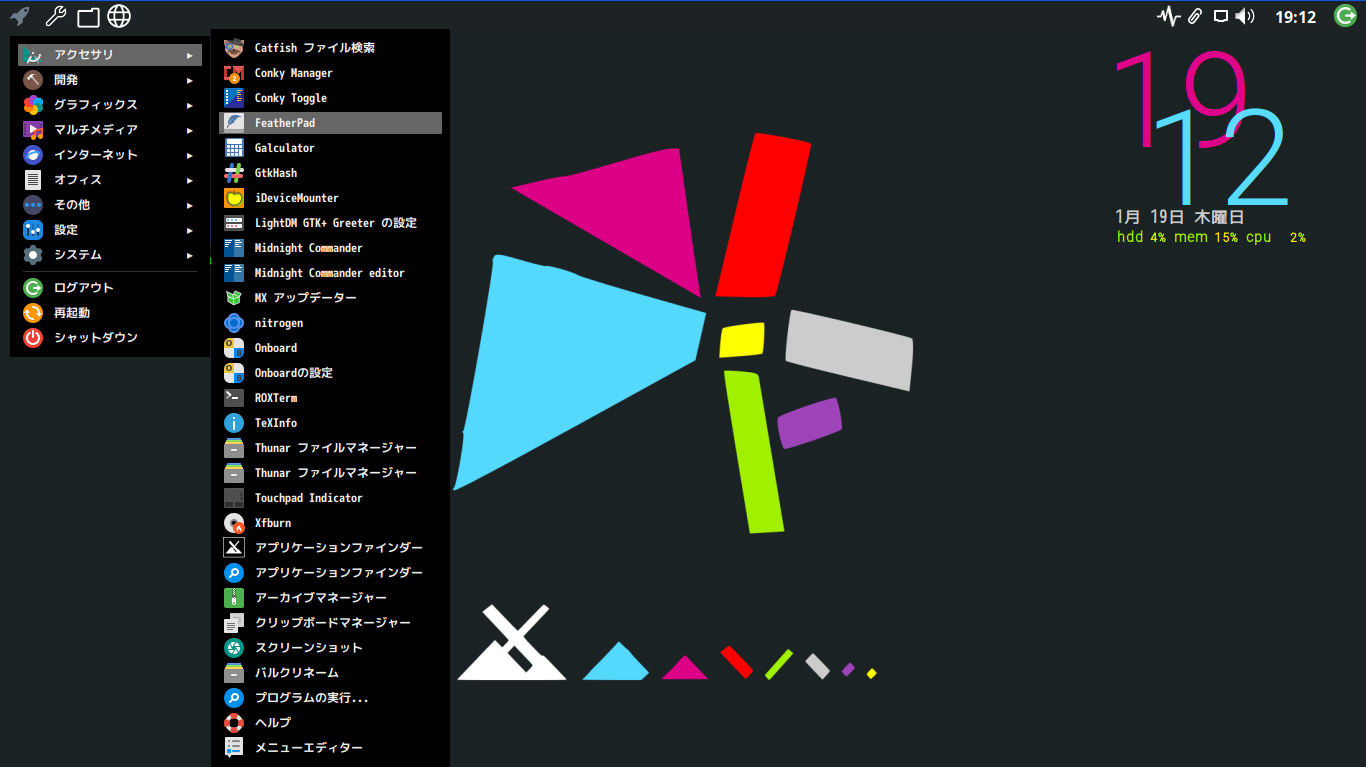Expand the システム submenu arrow

click(190, 255)
